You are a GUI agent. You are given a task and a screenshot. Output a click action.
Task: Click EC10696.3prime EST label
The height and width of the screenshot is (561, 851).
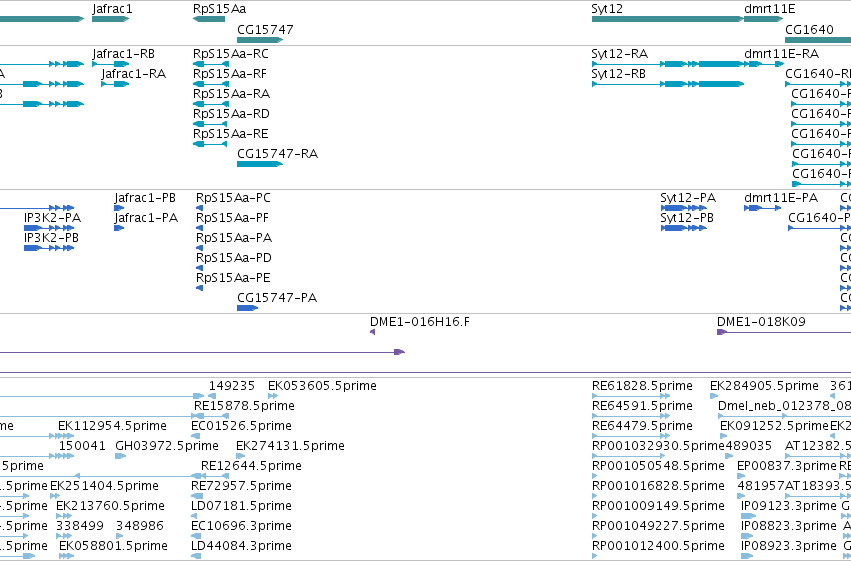[241, 526]
